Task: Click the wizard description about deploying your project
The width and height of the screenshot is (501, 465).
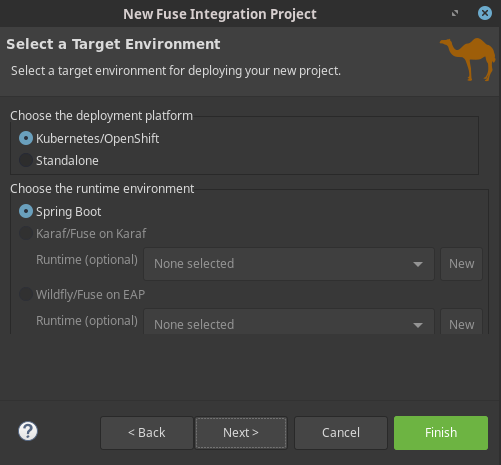Action: tap(176, 71)
